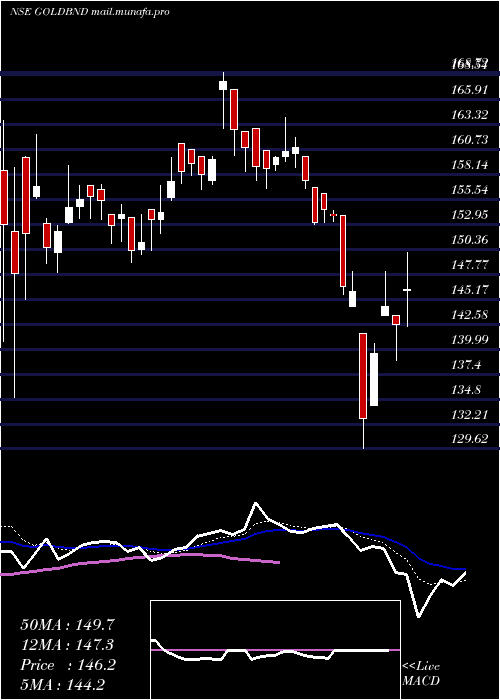Click the <<Live MACD label

pyautogui.click(x=421, y=673)
